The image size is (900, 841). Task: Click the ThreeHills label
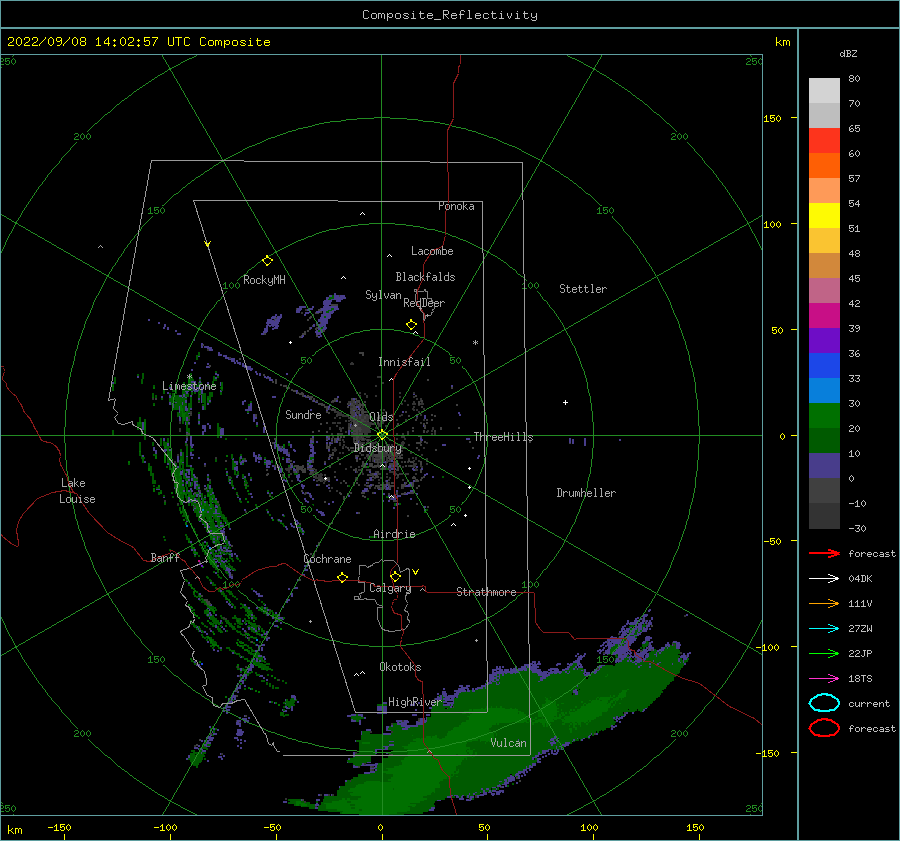click(x=503, y=437)
